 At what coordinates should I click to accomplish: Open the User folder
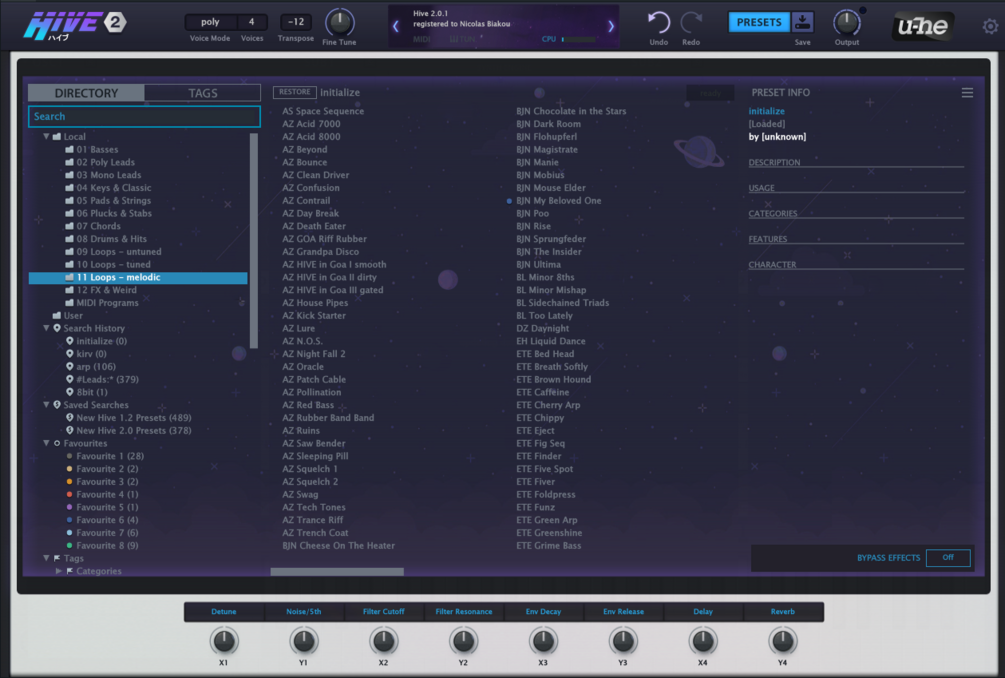(x=67, y=315)
